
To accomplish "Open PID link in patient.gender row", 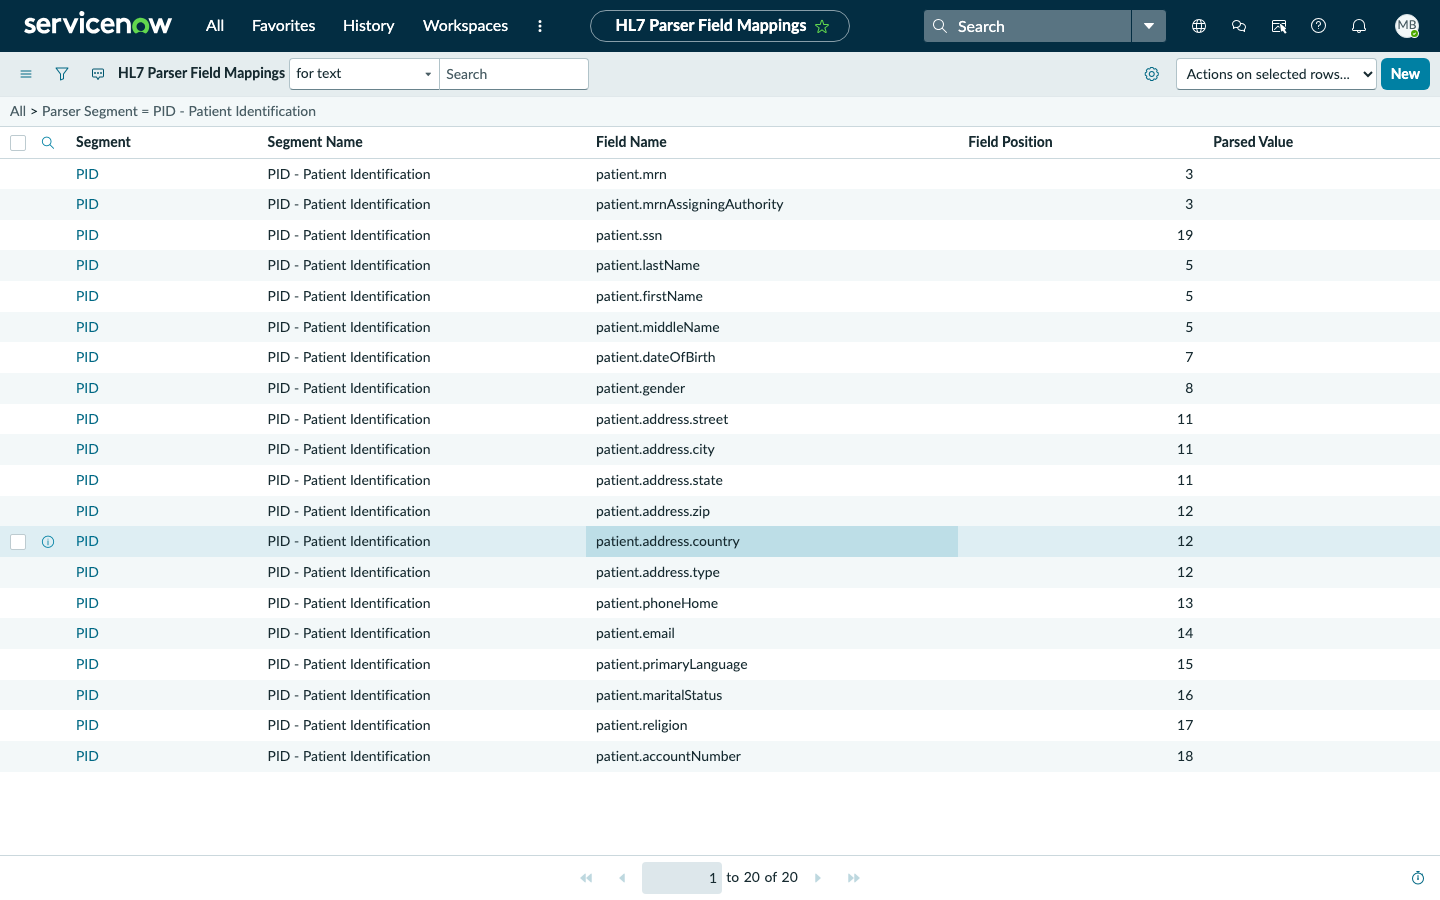I will [x=87, y=388].
